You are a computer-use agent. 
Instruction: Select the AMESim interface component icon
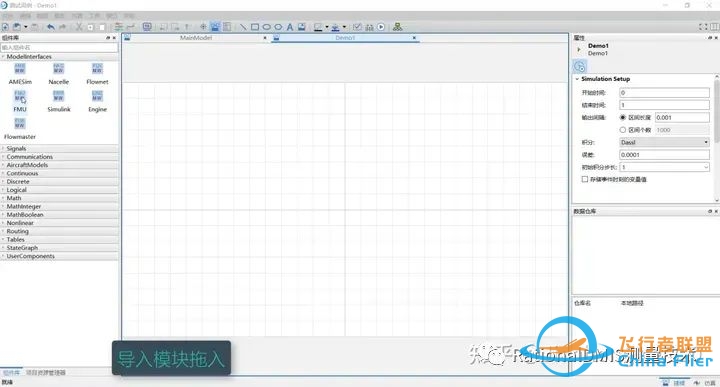(x=20, y=69)
